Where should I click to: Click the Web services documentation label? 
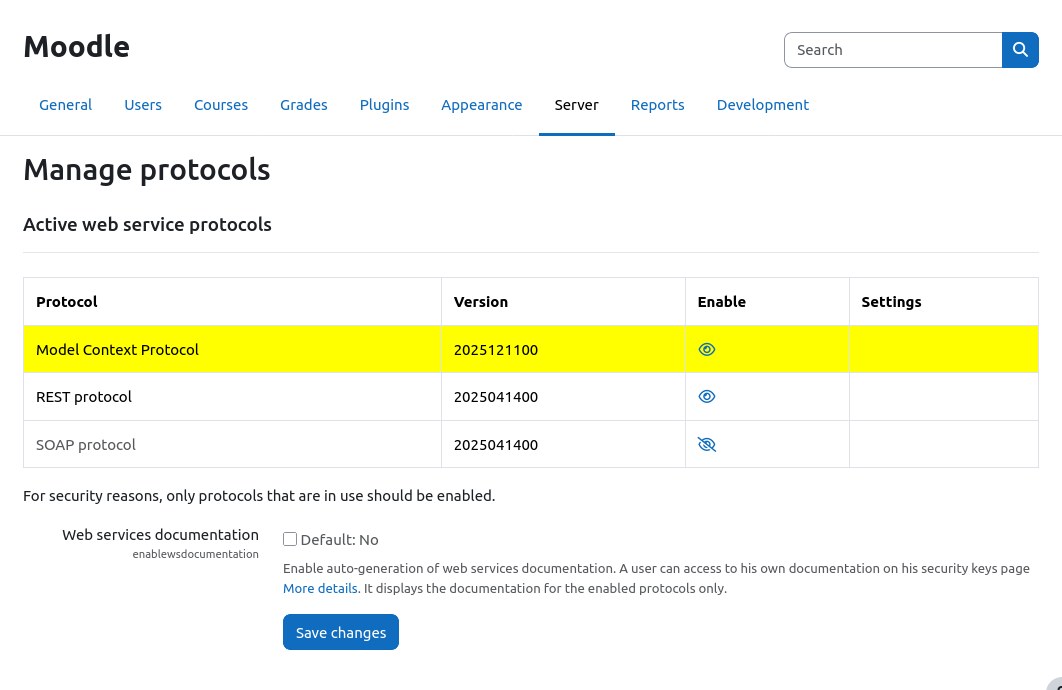pyautogui.click(x=161, y=535)
